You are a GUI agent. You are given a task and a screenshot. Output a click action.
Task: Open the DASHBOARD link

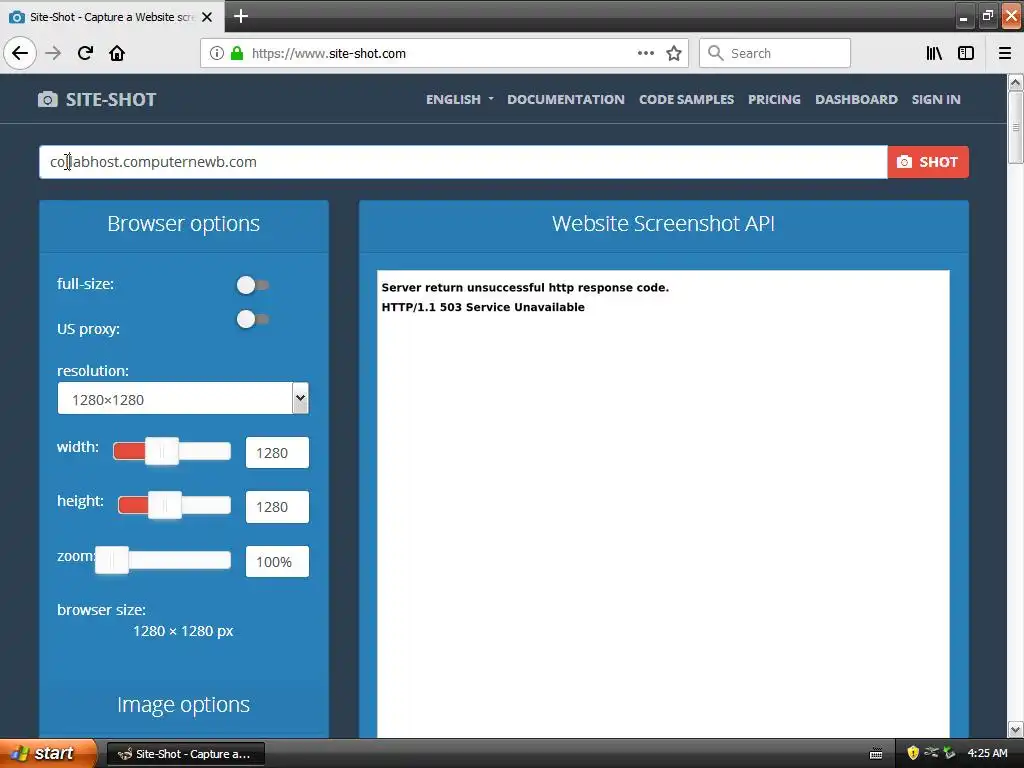(x=856, y=99)
